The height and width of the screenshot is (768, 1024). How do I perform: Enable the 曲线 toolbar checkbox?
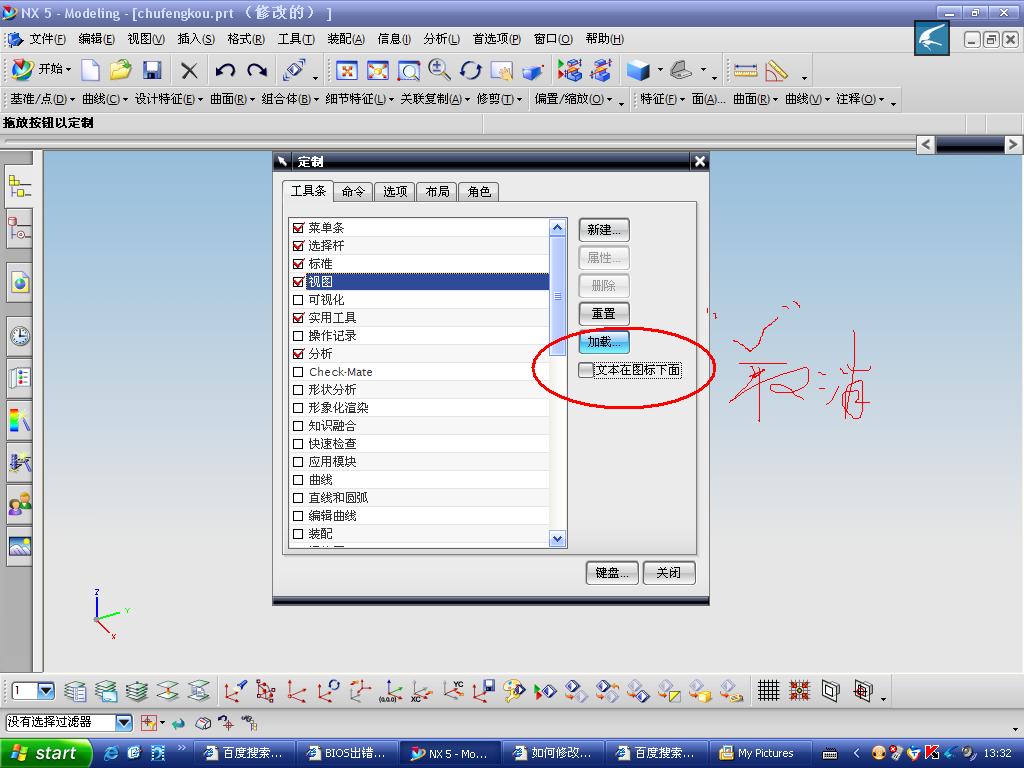click(x=298, y=479)
